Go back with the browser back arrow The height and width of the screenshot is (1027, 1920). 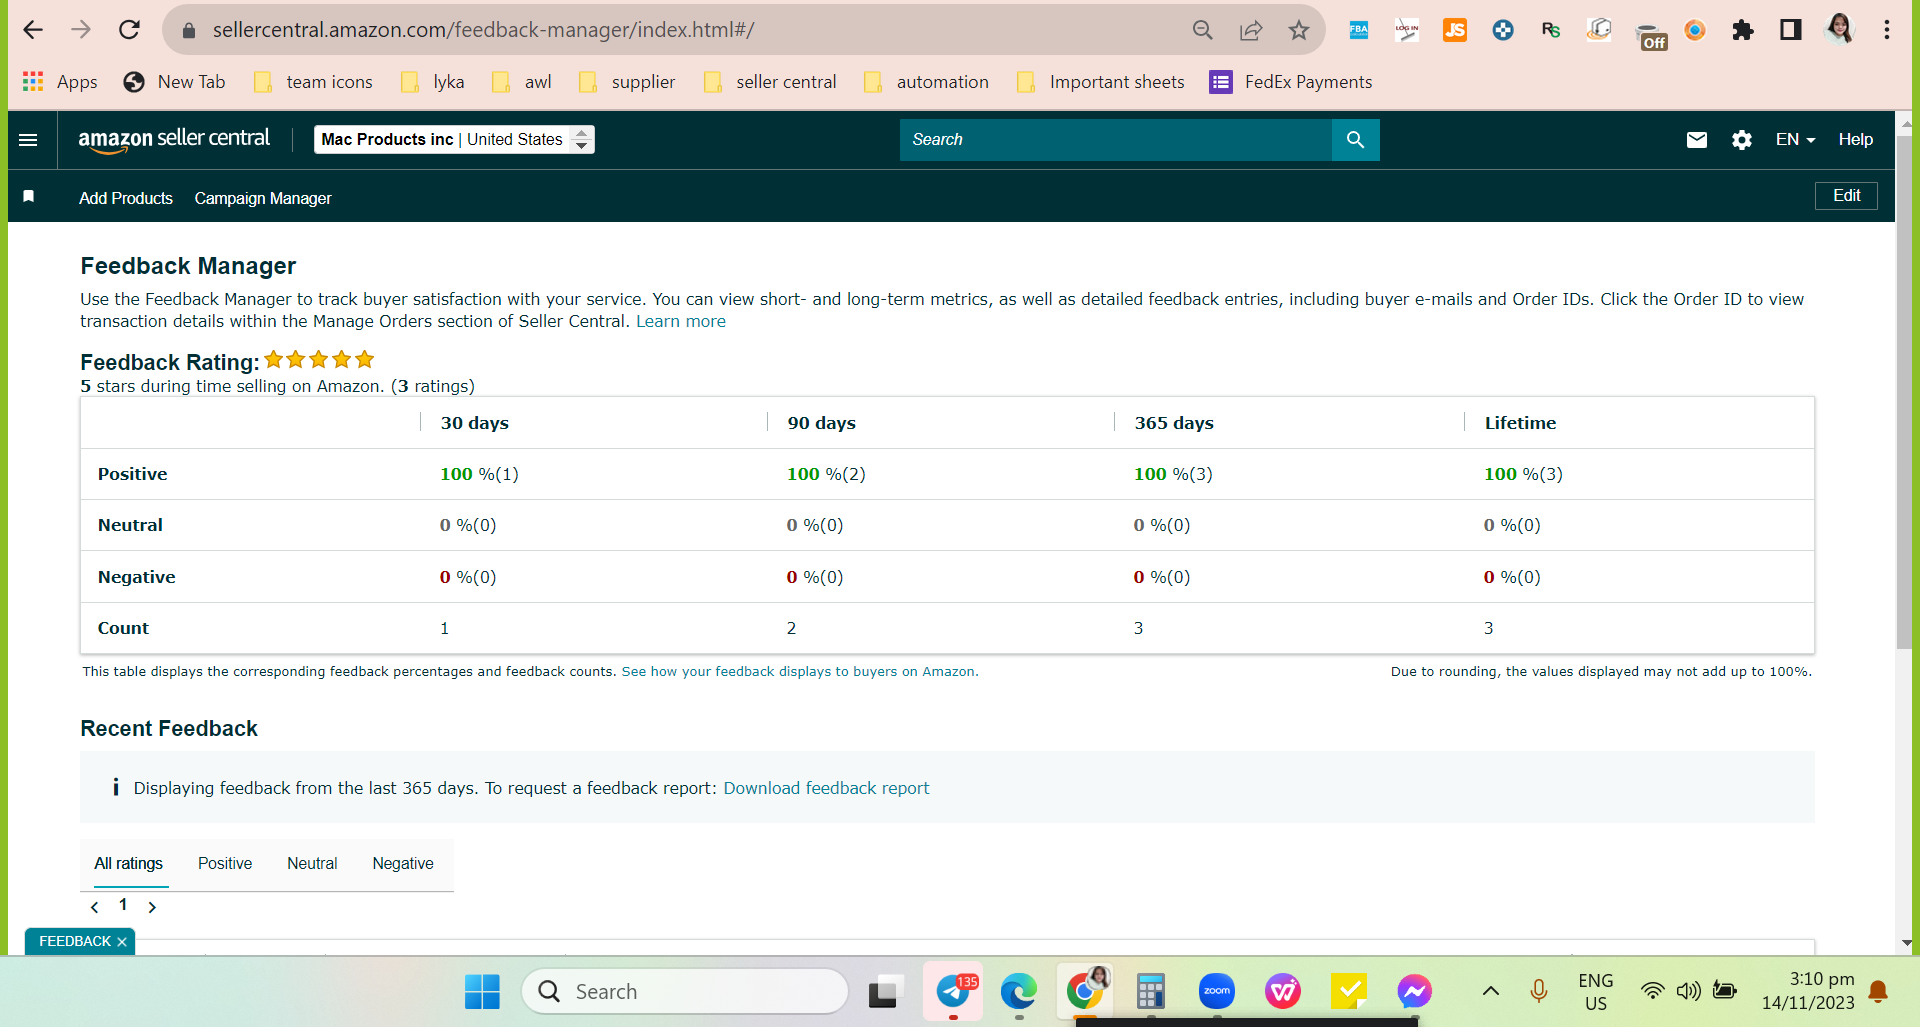33,30
